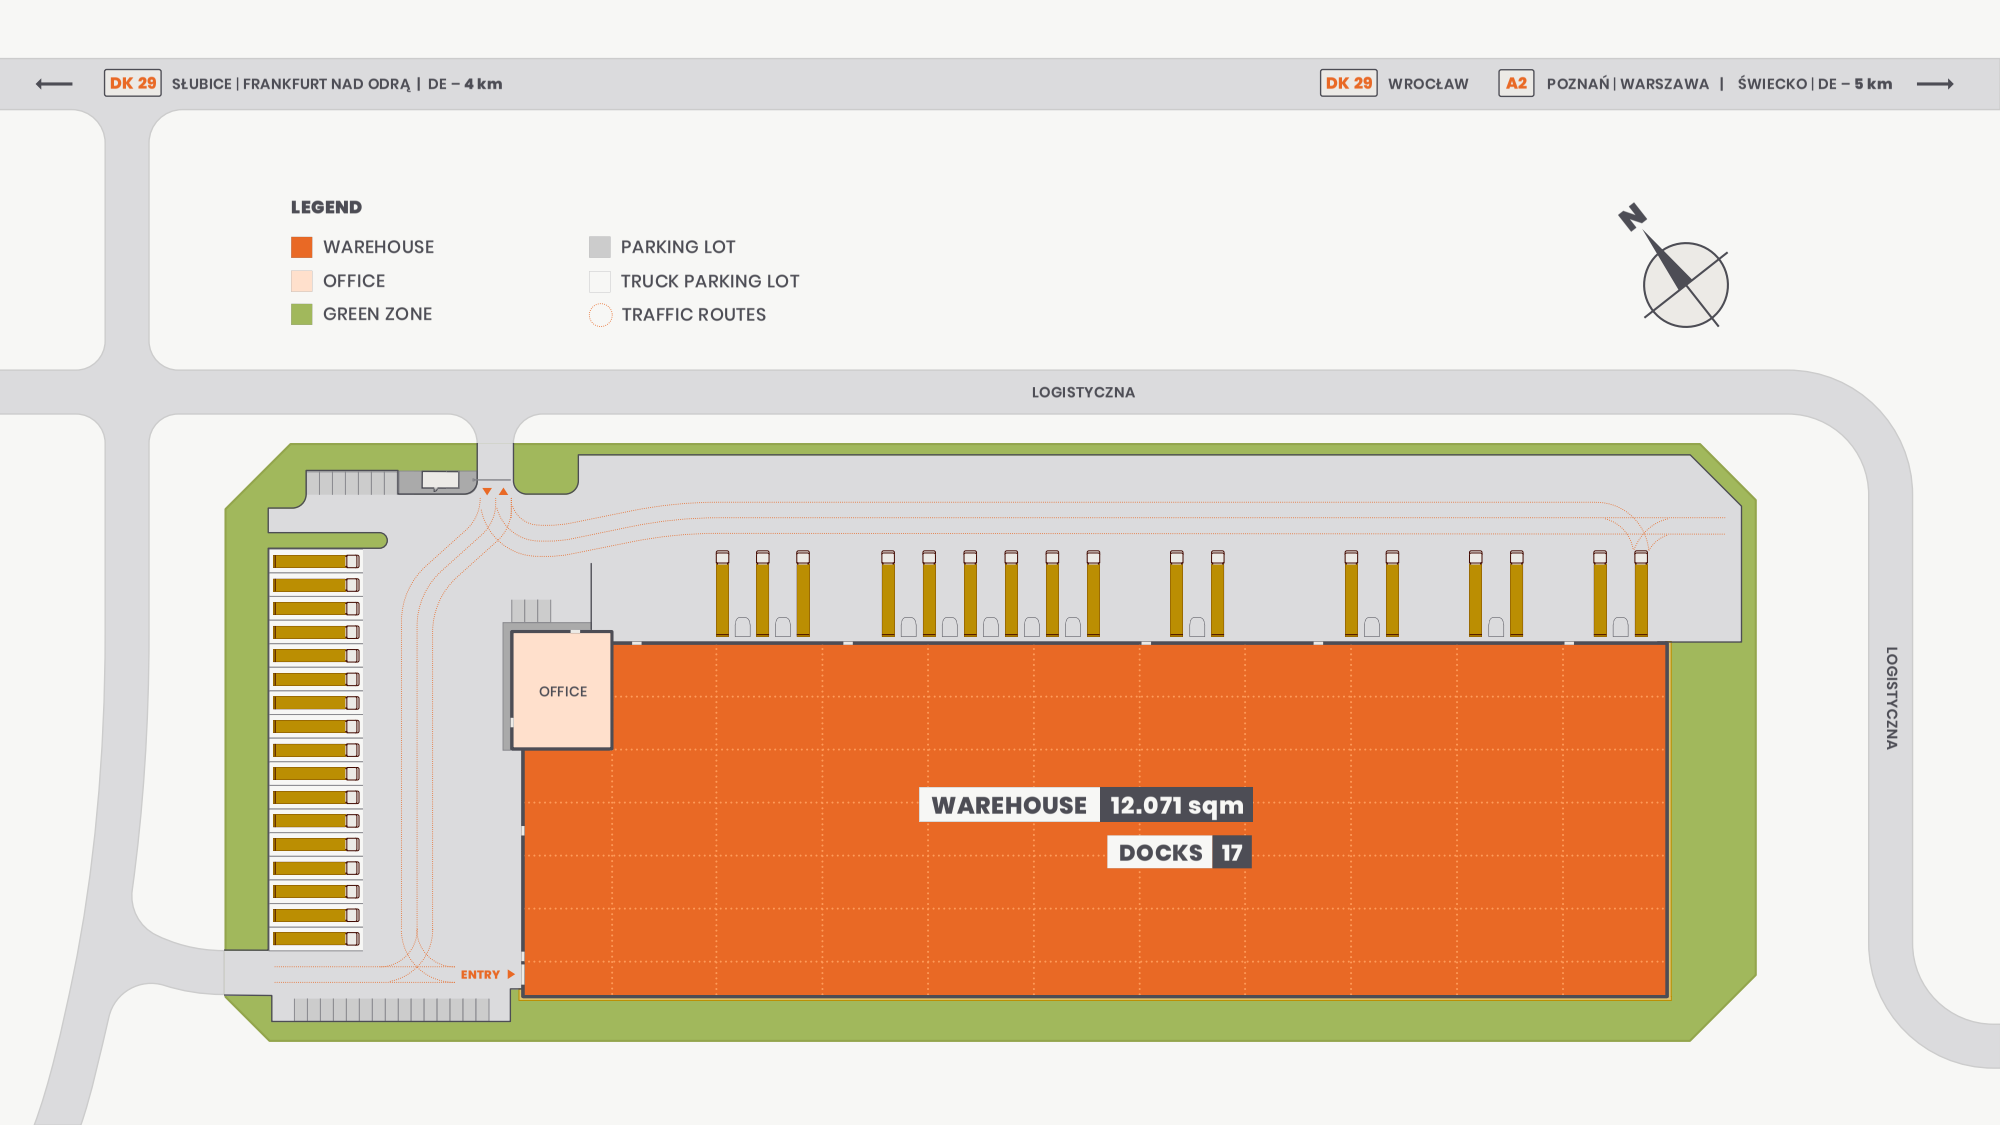This screenshot has height=1125, width=2000.
Task: Click the north compass icon
Action: (1684, 283)
